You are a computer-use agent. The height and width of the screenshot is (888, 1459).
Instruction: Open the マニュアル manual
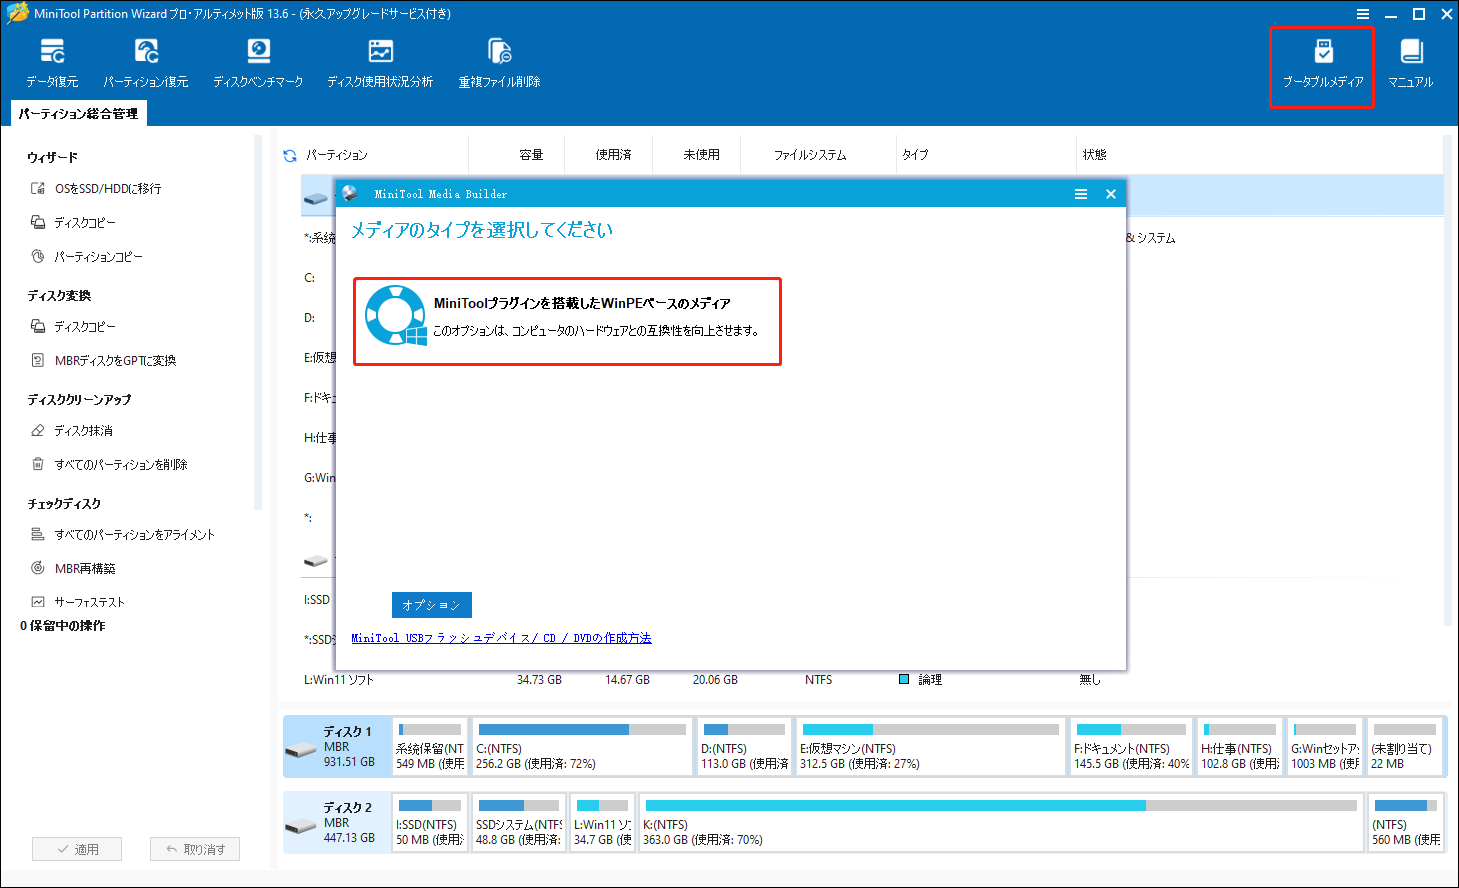tap(1411, 63)
